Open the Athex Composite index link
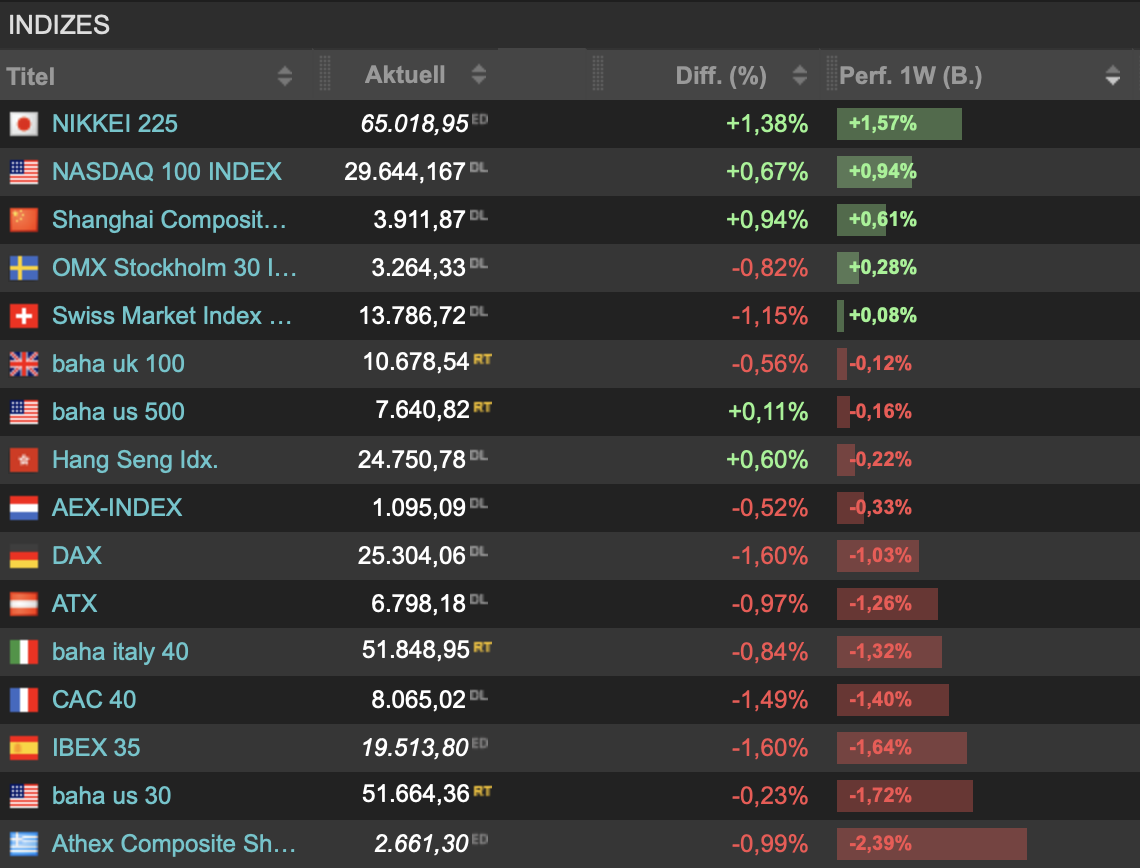 (x=174, y=843)
